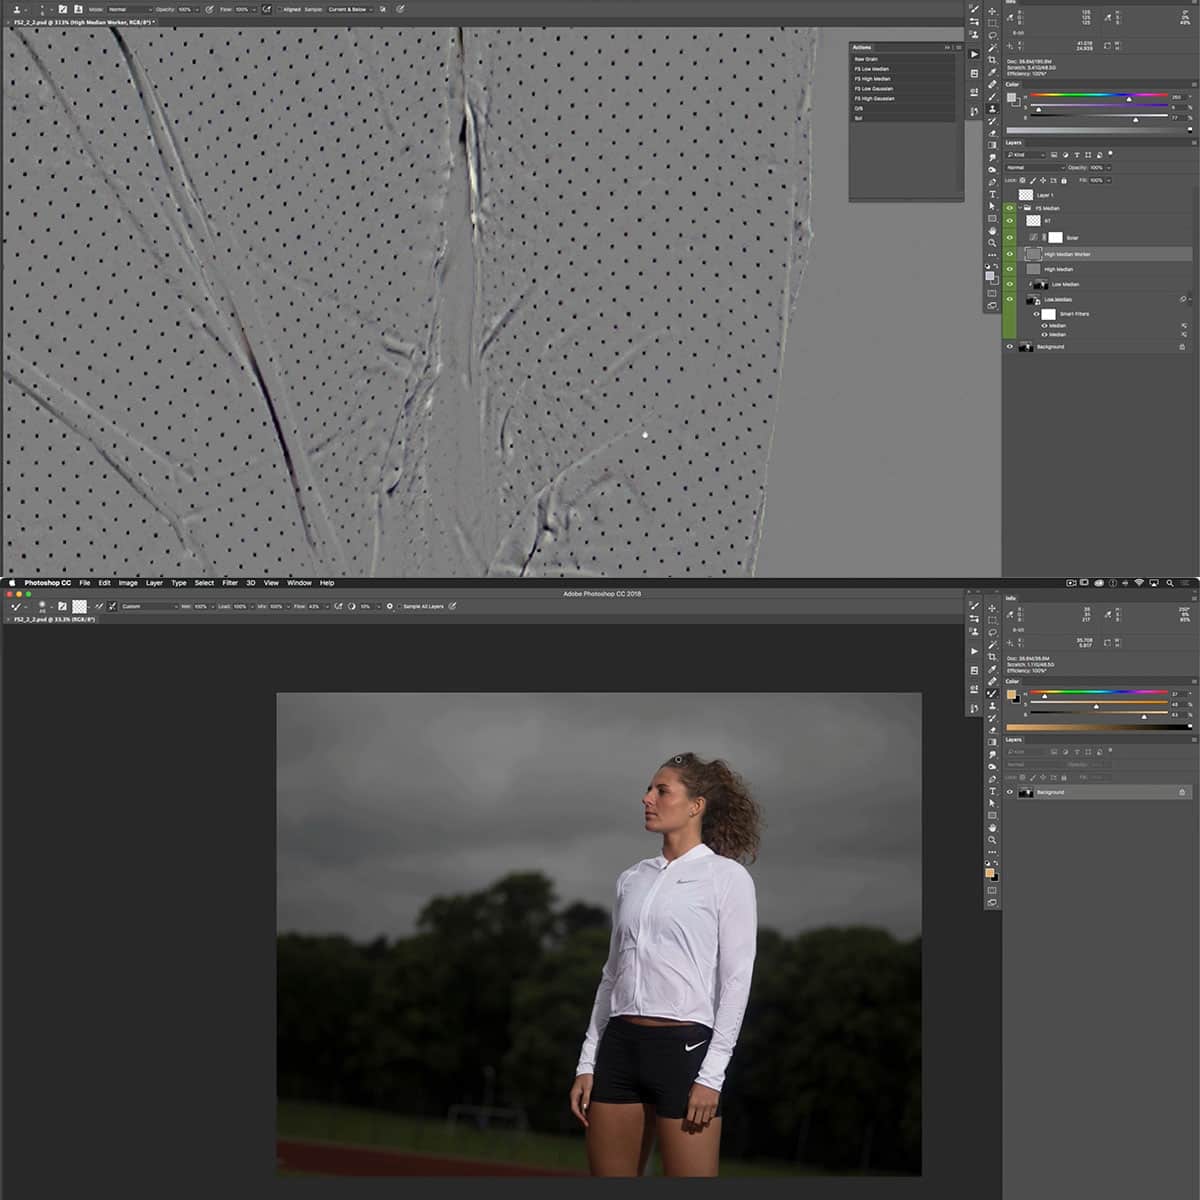The height and width of the screenshot is (1200, 1200).
Task: Select the Path Selection tool in bottom window
Action: click(992, 803)
